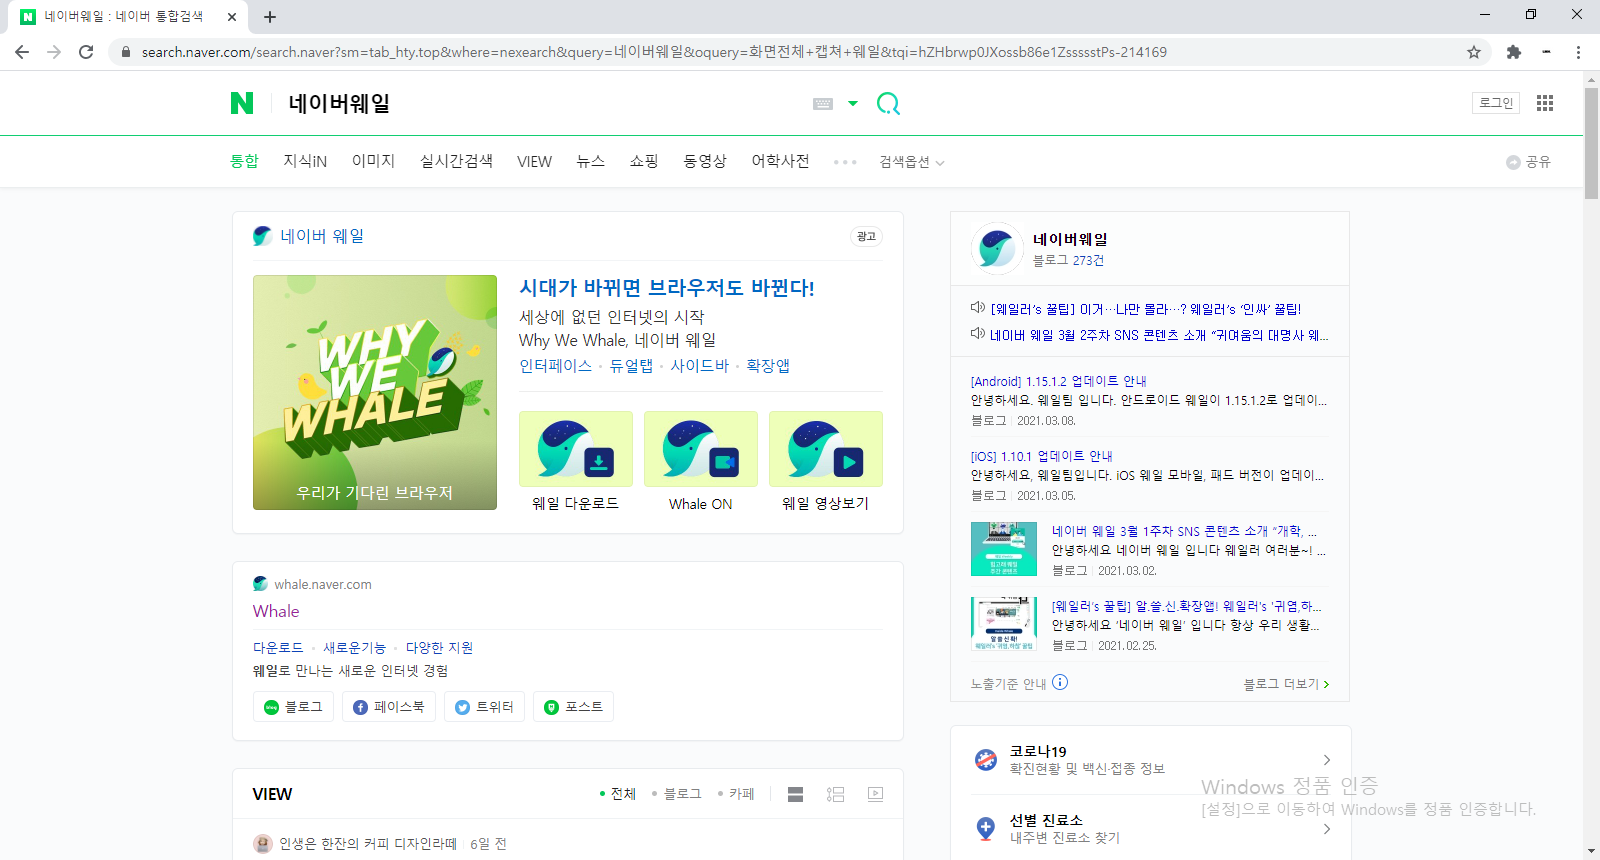Click the 웨일 영상보기 icon

[x=826, y=449]
